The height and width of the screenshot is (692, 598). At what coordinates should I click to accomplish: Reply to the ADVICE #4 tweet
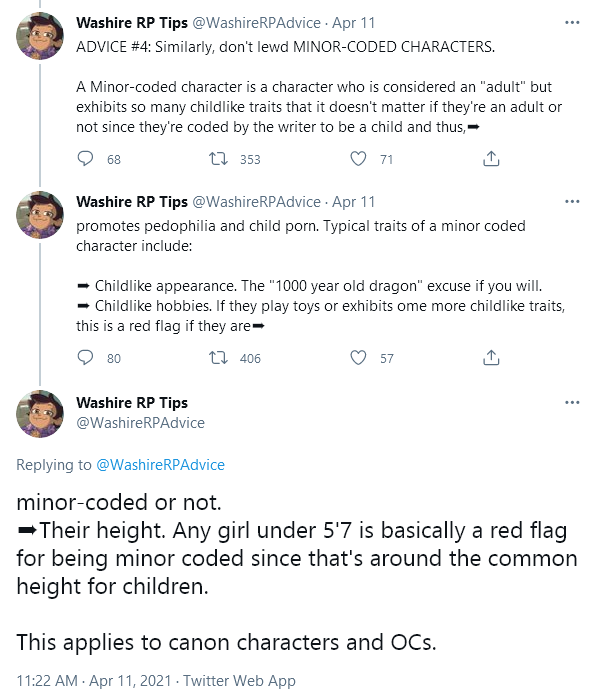pyautogui.click(x=85, y=158)
